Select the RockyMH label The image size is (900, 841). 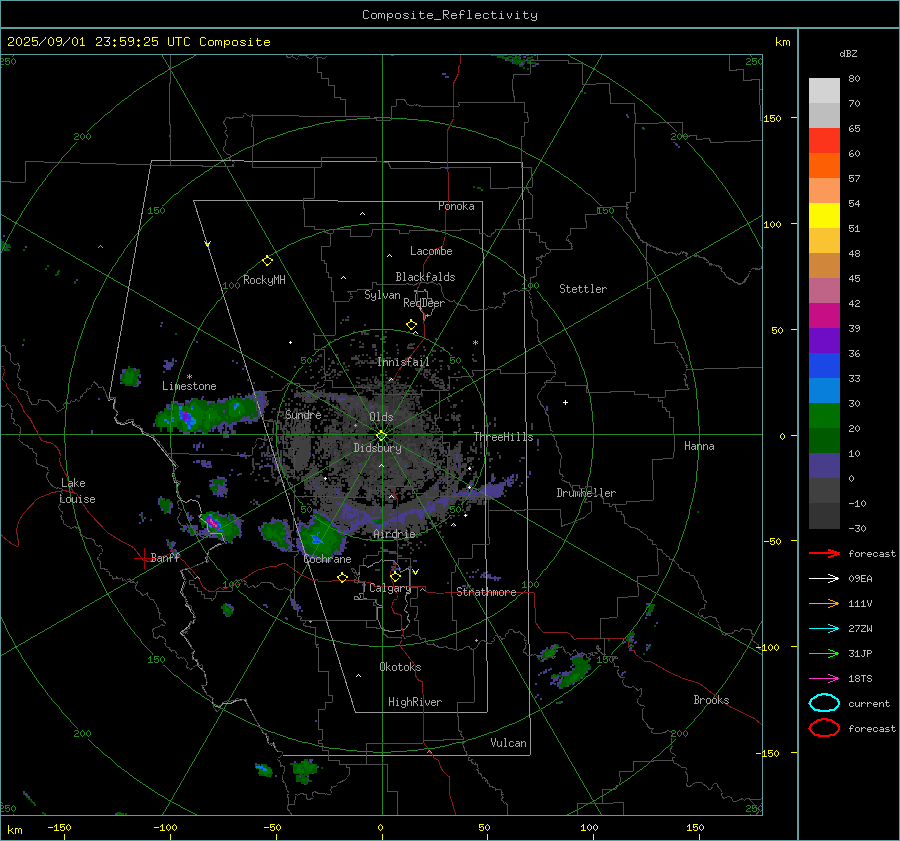(264, 280)
